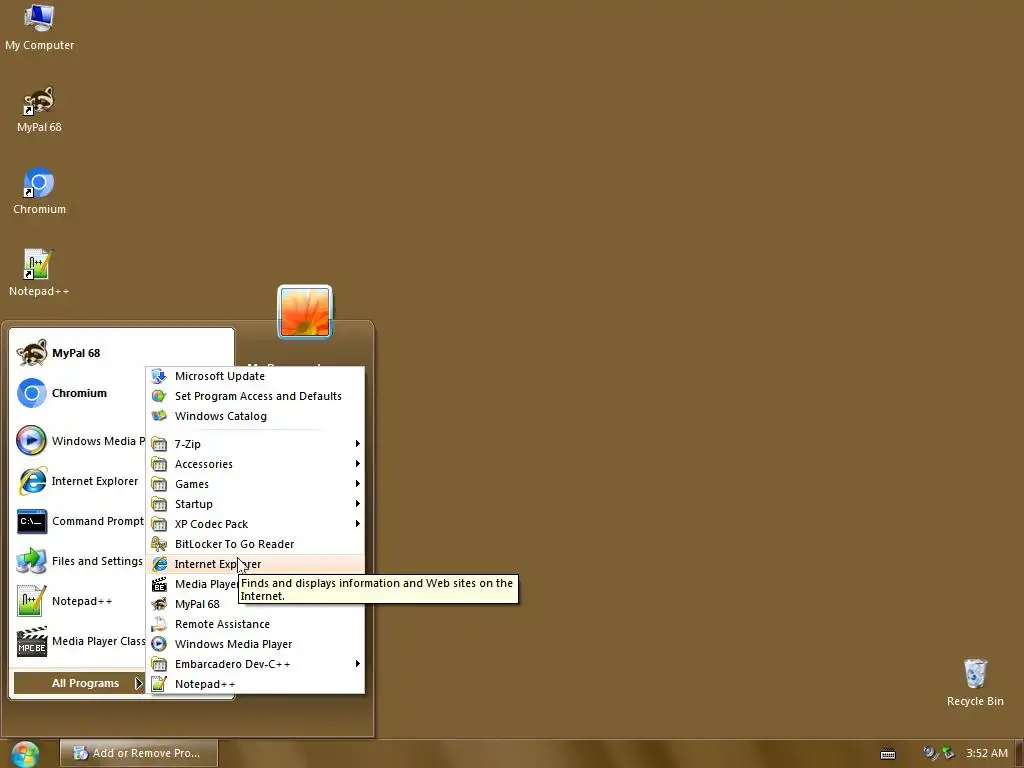Click BitLocker To Go Reader icon
1024x768 pixels.
pyautogui.click(x=159, y=544)
